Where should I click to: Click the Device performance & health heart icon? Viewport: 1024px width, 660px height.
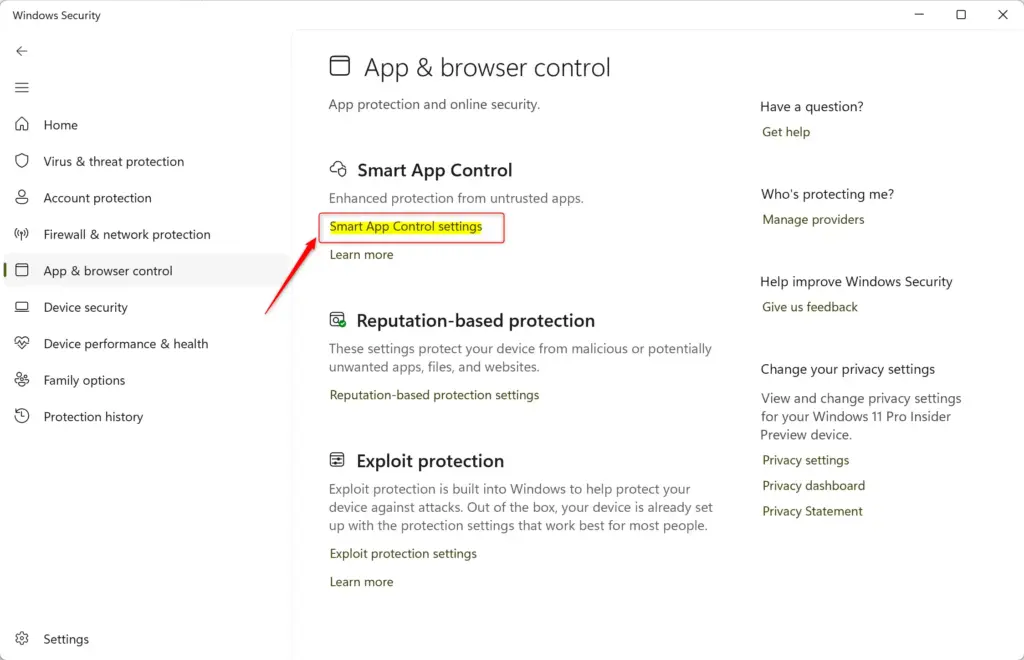coord(22,343)
